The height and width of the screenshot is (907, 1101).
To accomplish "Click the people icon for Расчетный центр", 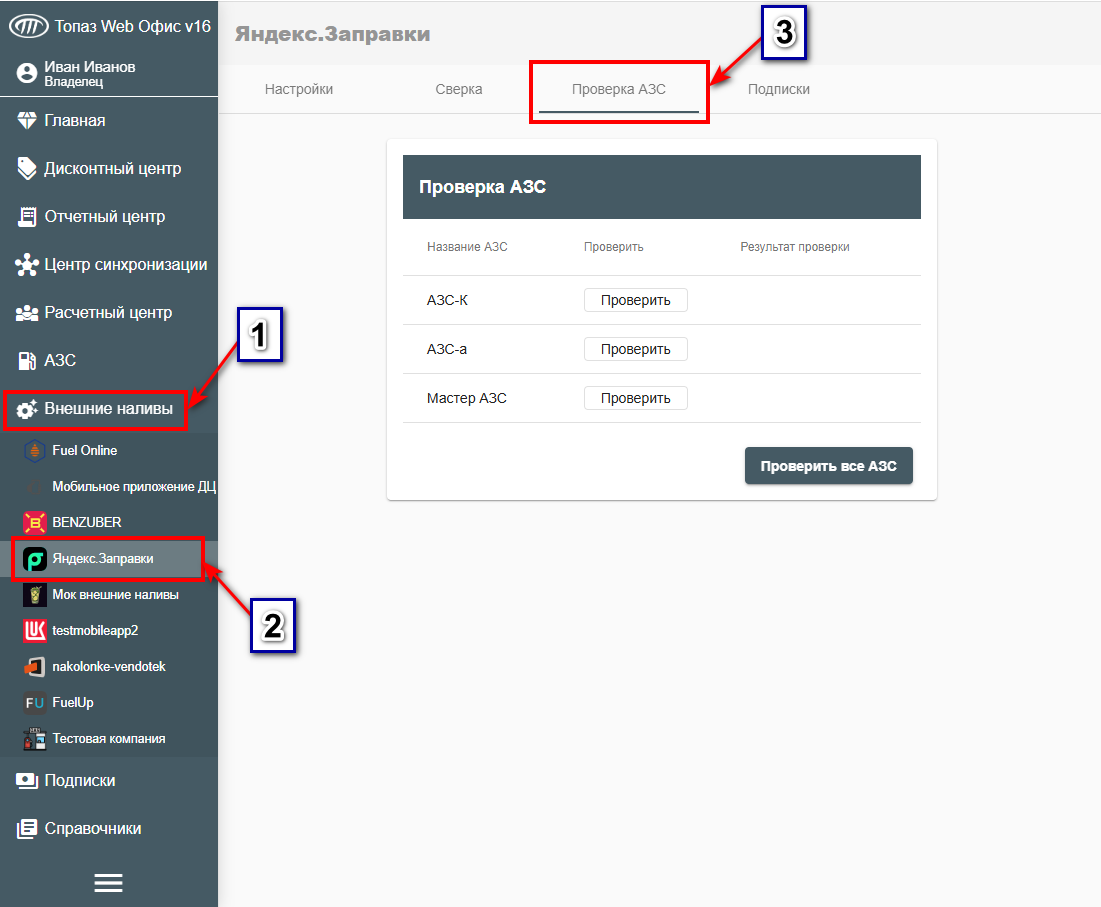I will [x=27, y=313].
